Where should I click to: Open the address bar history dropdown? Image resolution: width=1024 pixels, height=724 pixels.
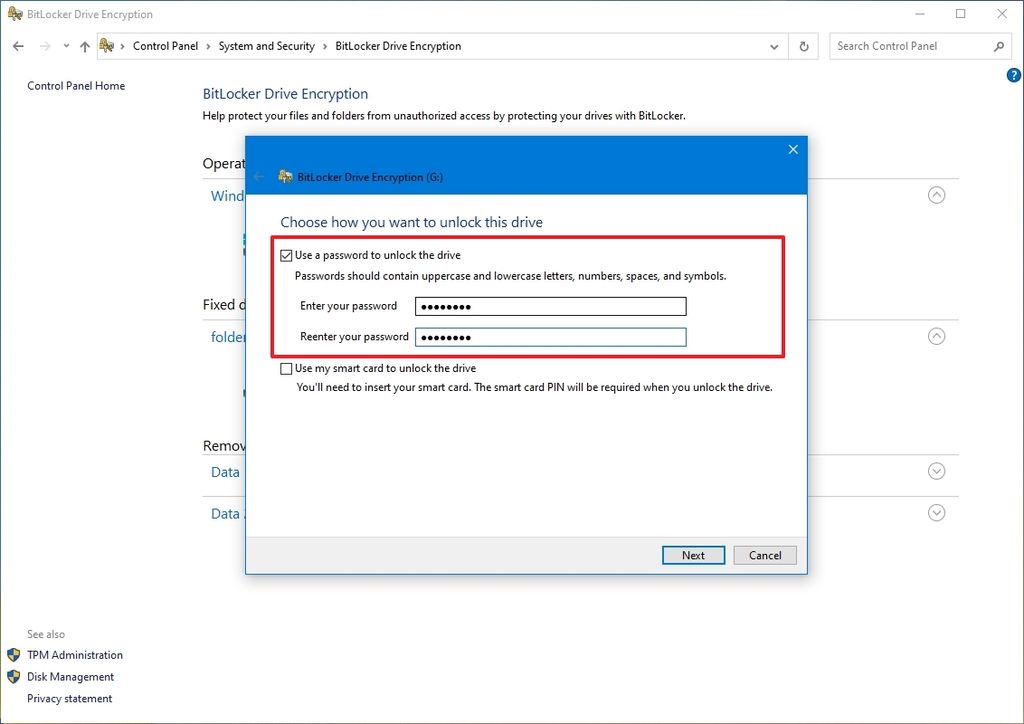click(774, 47)
